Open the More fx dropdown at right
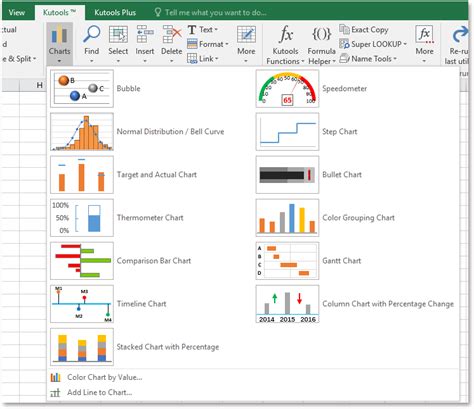The height and width of the screenshot is (409, 474). pos(424,44)
